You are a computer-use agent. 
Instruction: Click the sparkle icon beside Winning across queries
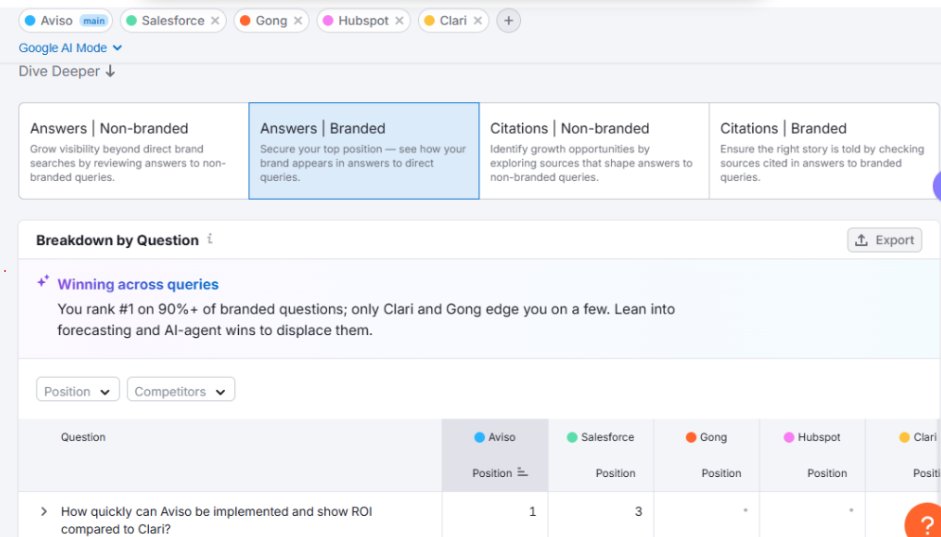[43, 281]
